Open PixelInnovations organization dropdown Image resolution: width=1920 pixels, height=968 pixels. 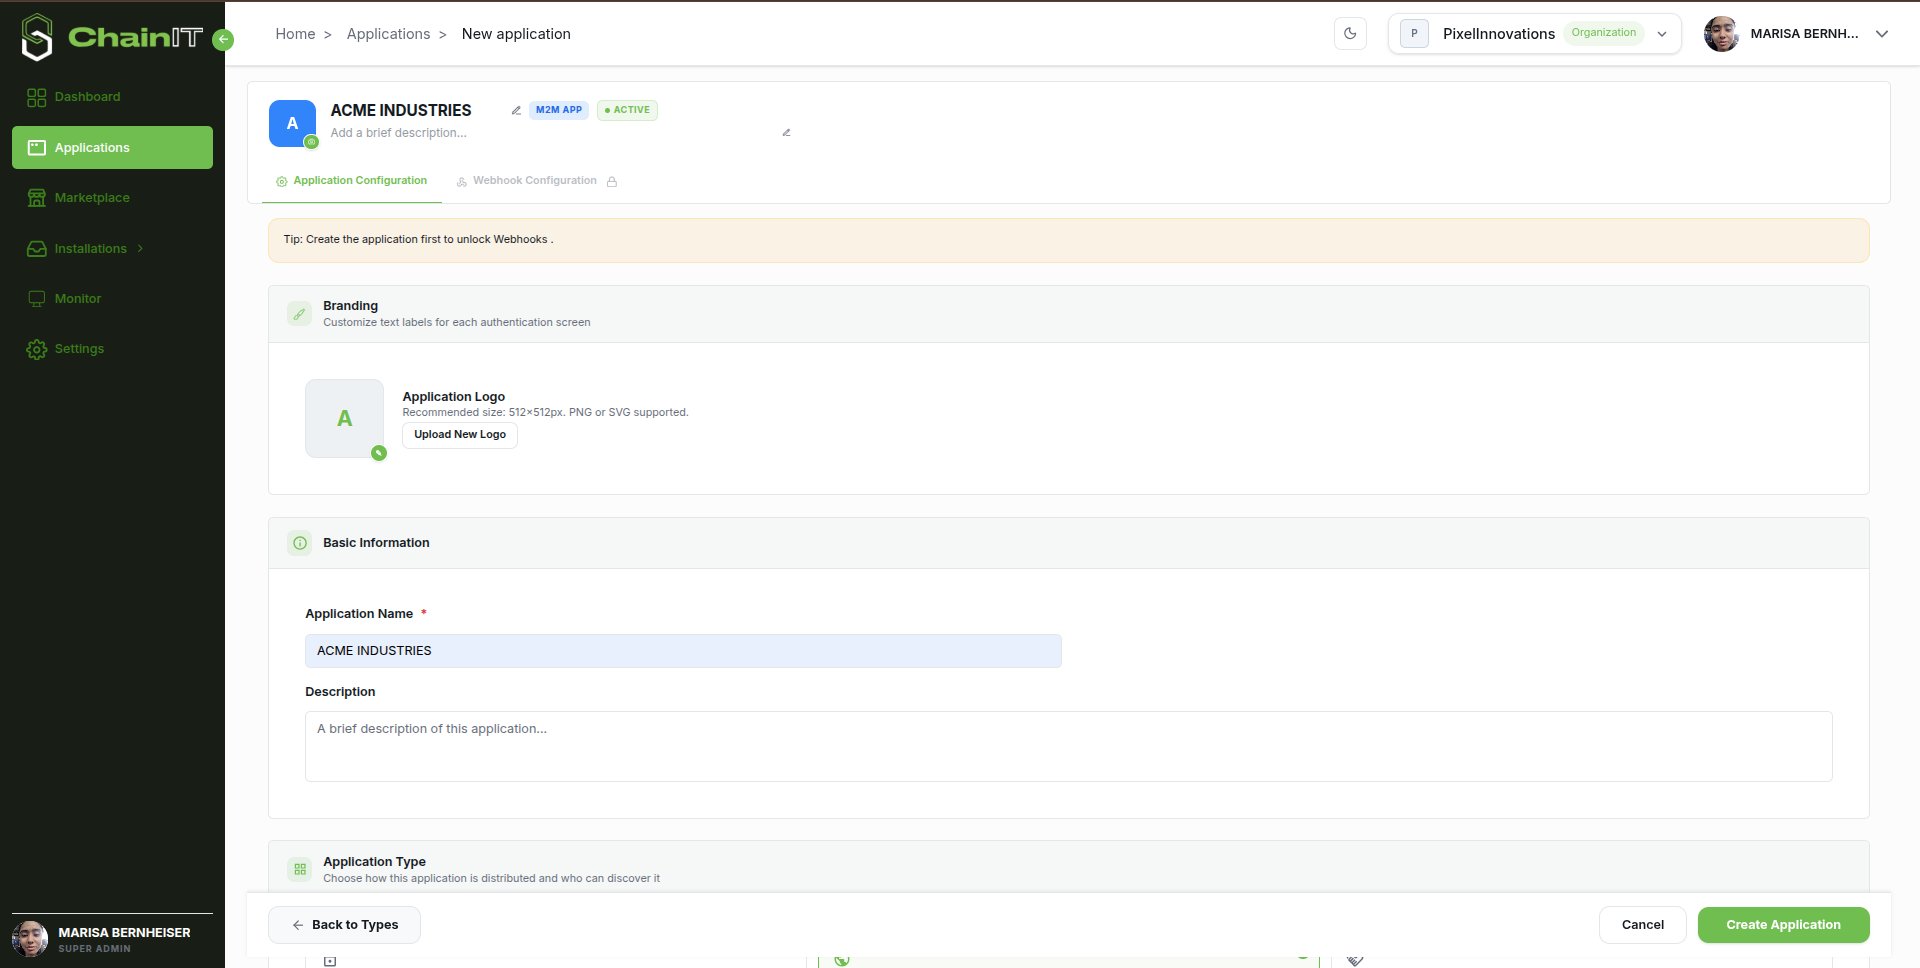(1534, 33)
